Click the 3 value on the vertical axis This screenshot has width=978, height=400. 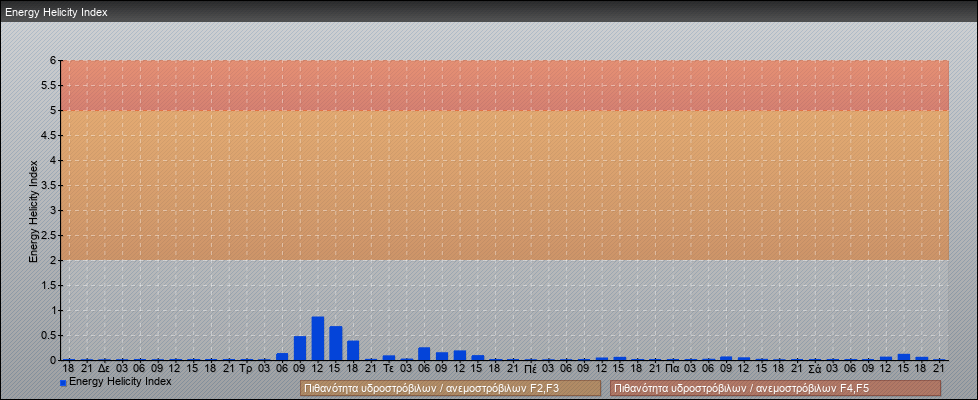[x=53, y=210]
